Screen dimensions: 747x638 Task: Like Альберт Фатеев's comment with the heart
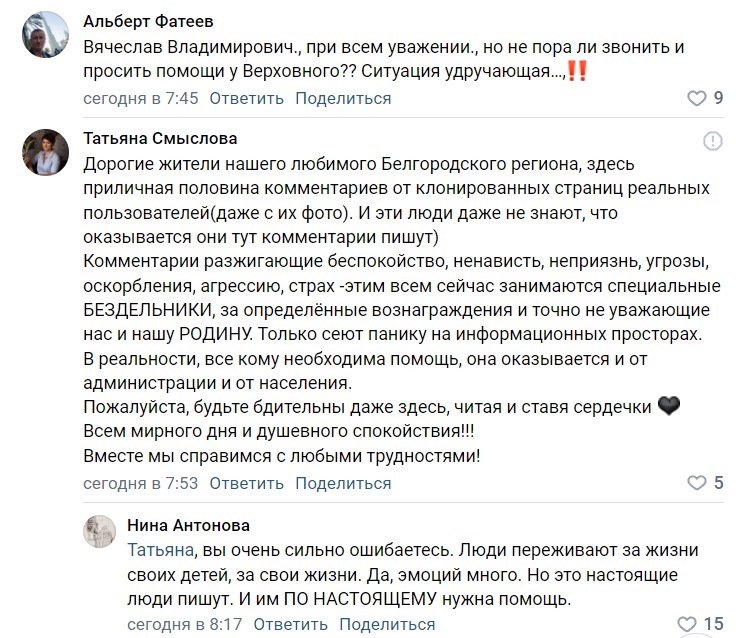(x=696, y=98)
